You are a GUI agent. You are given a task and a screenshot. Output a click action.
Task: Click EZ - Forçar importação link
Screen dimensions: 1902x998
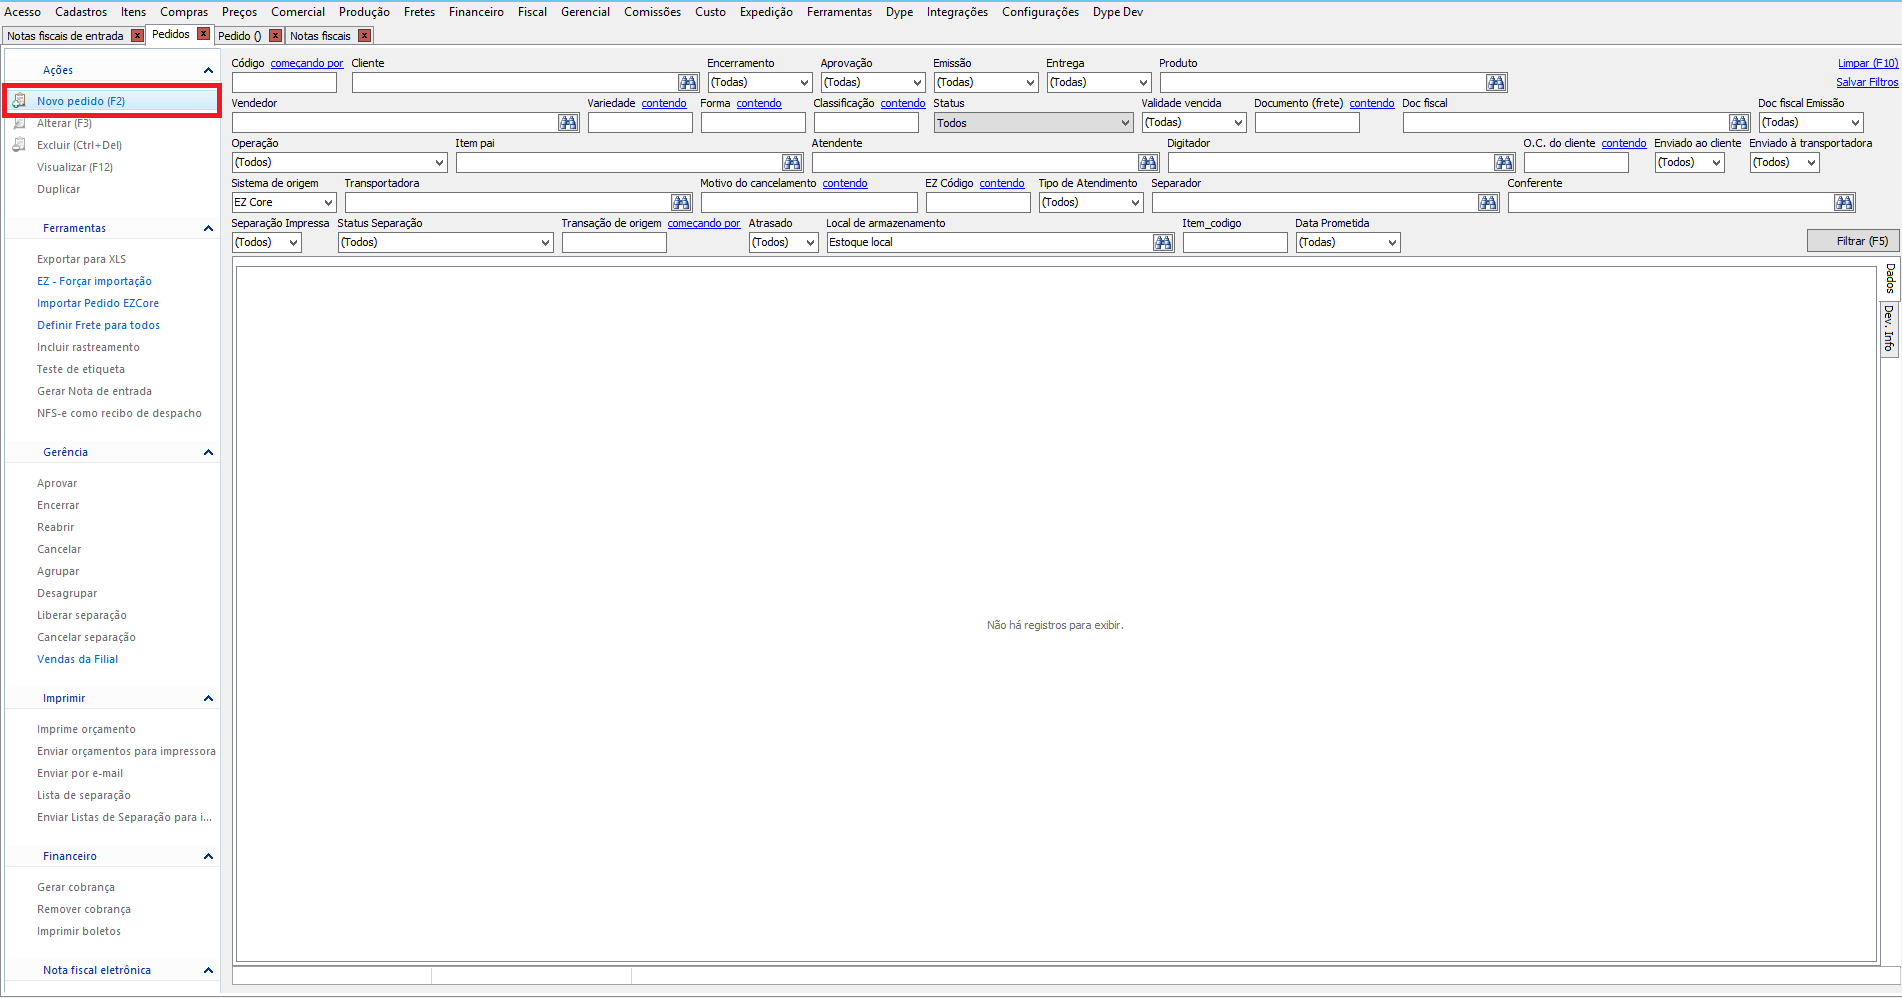(95, 281)
